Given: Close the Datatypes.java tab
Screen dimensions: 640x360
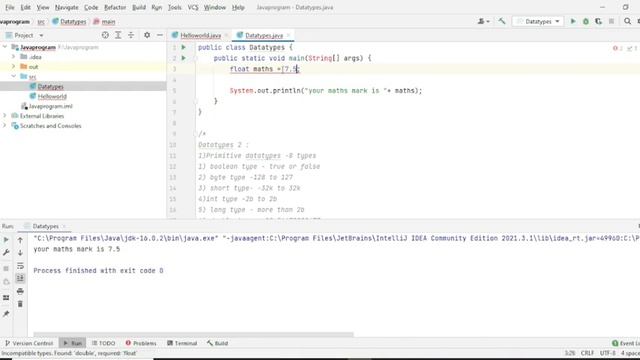Looking at the screenshot, I should pos(288,36).
